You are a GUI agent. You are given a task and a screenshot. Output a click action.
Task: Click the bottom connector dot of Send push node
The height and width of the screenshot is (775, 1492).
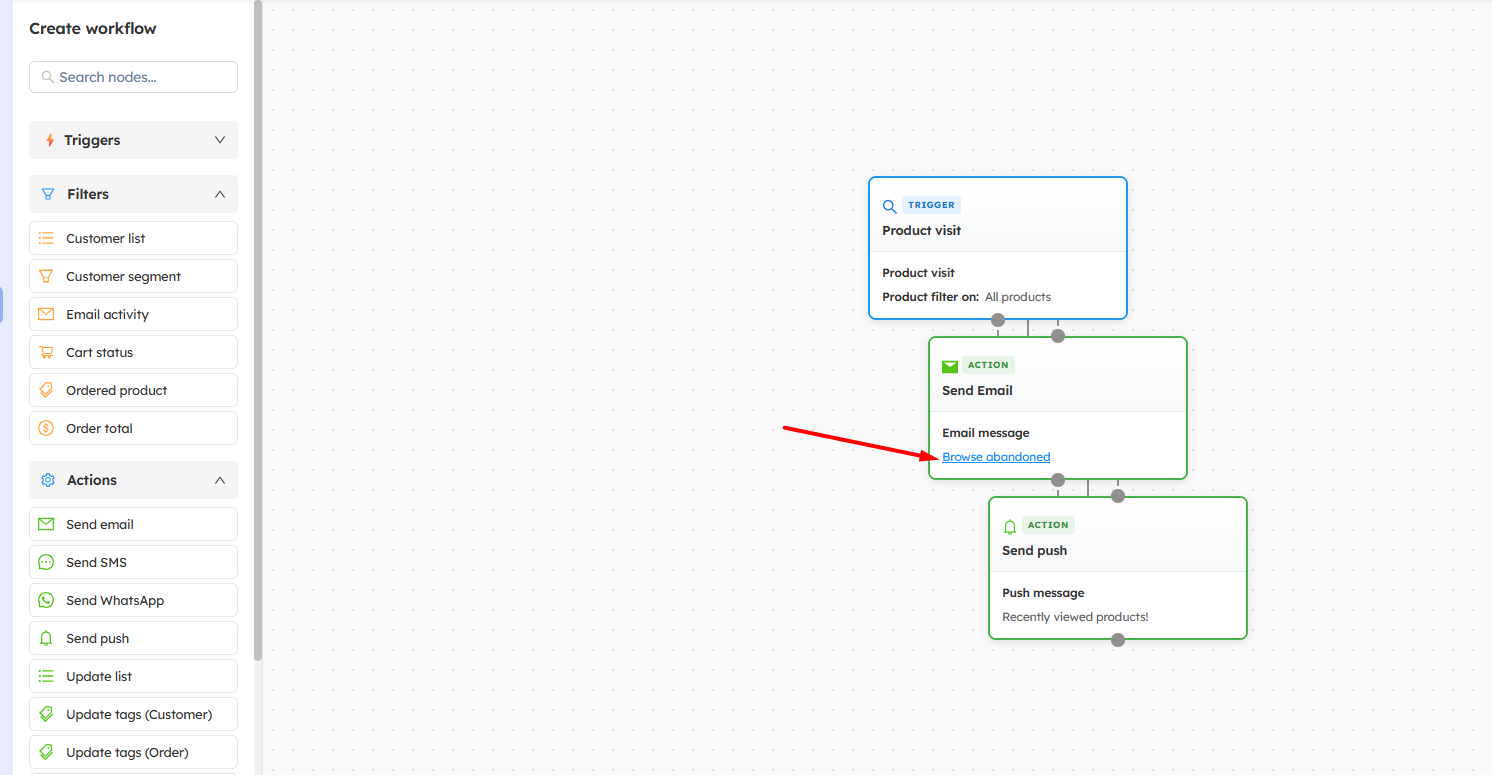pos(1118,640)
